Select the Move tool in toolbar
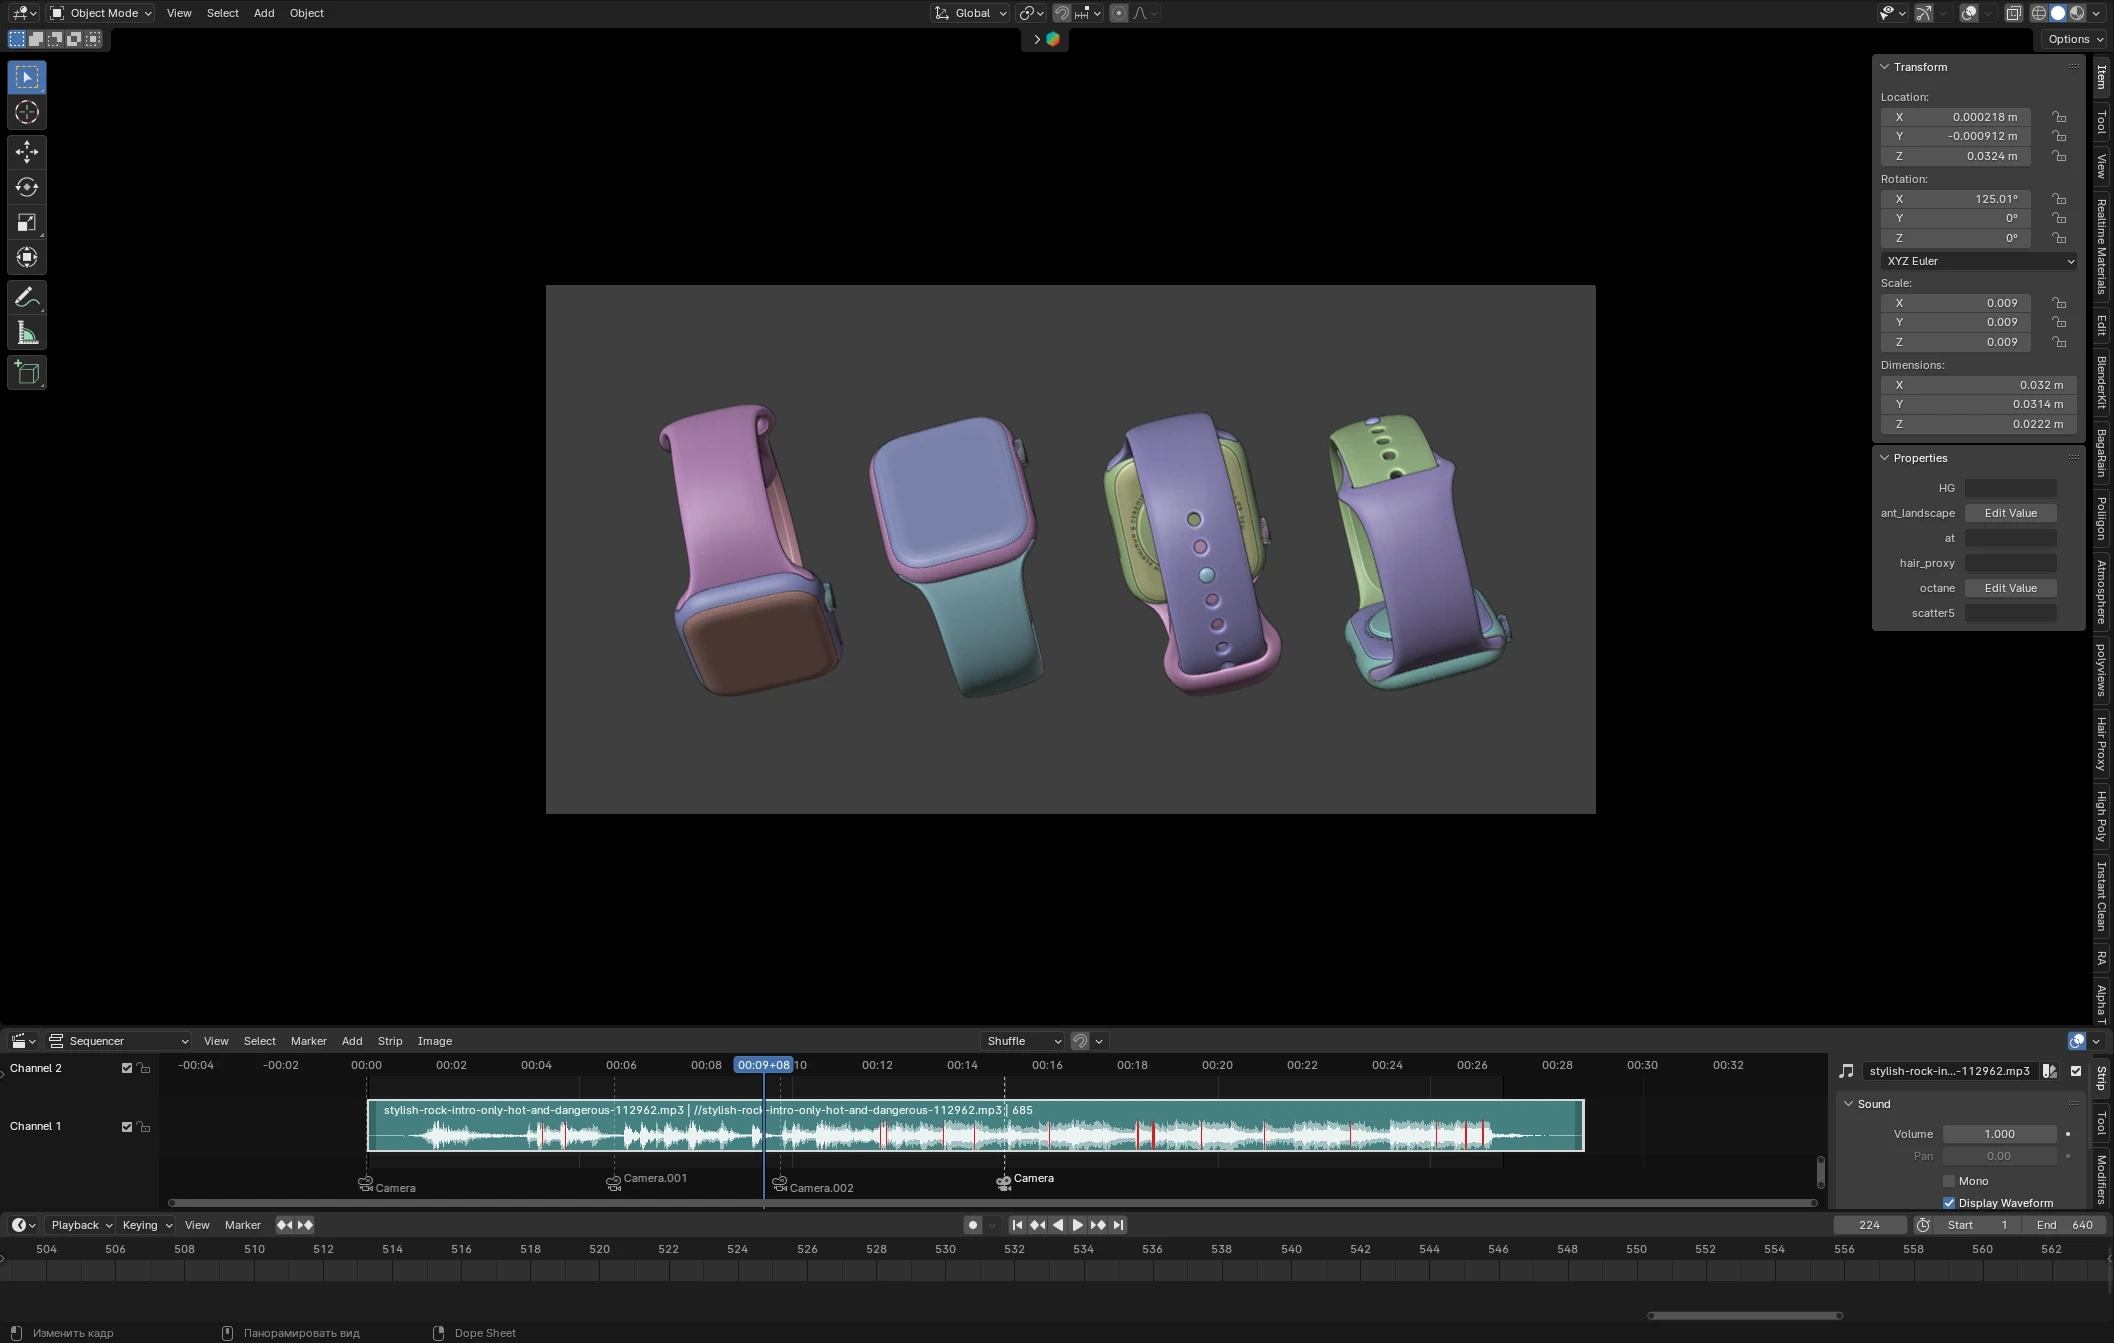This screenshot has height=1343, width=2114. [x=27, y=151]
